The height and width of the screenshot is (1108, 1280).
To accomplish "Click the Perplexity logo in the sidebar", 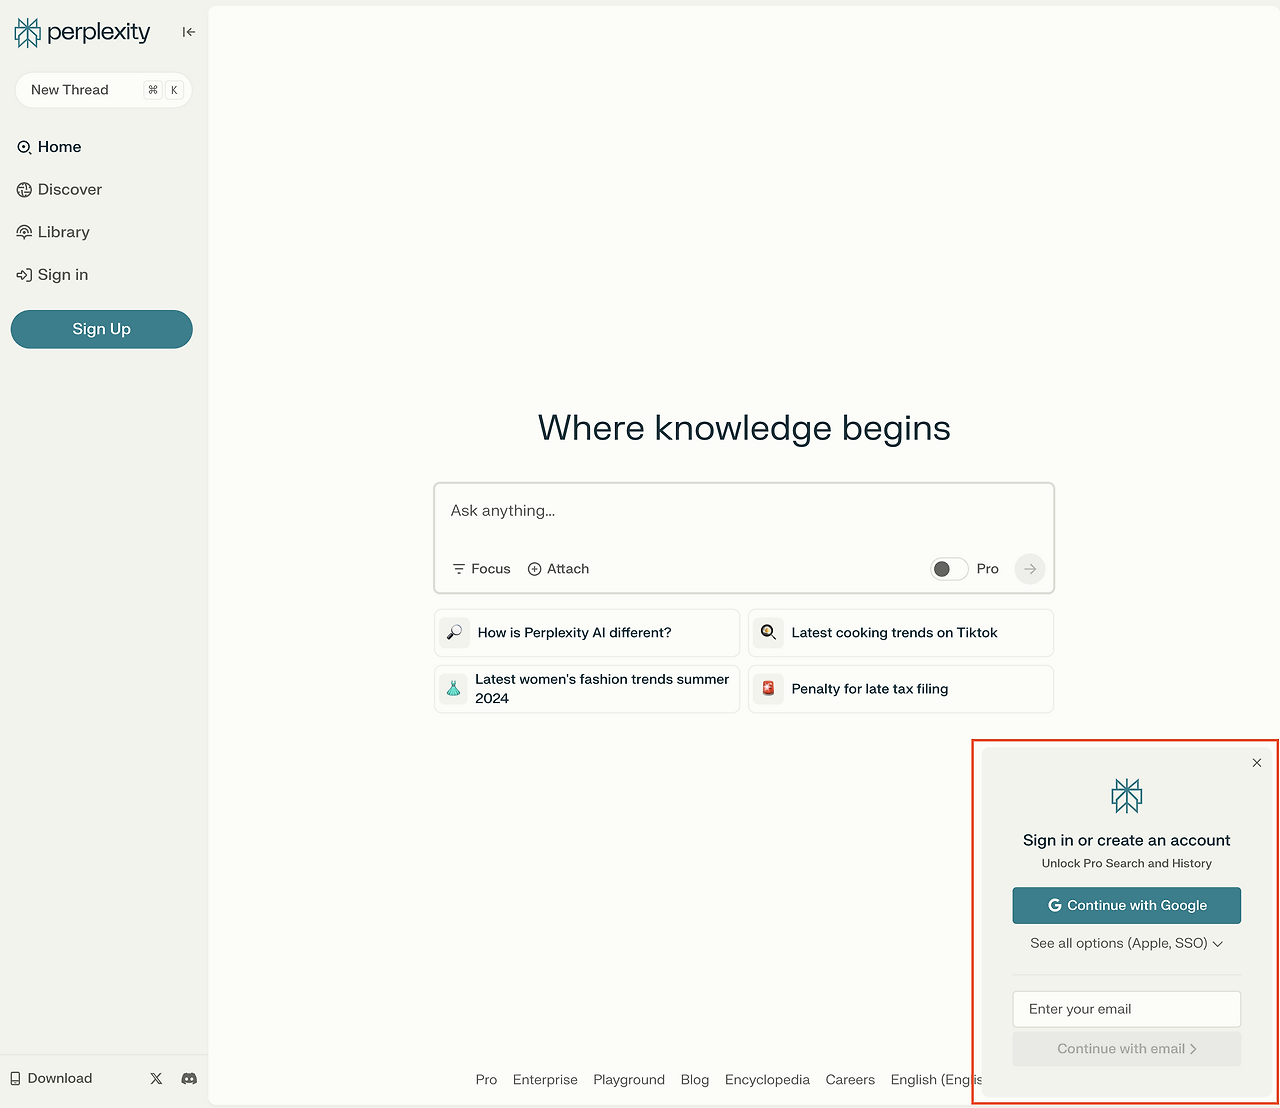I will pos(82,32).
